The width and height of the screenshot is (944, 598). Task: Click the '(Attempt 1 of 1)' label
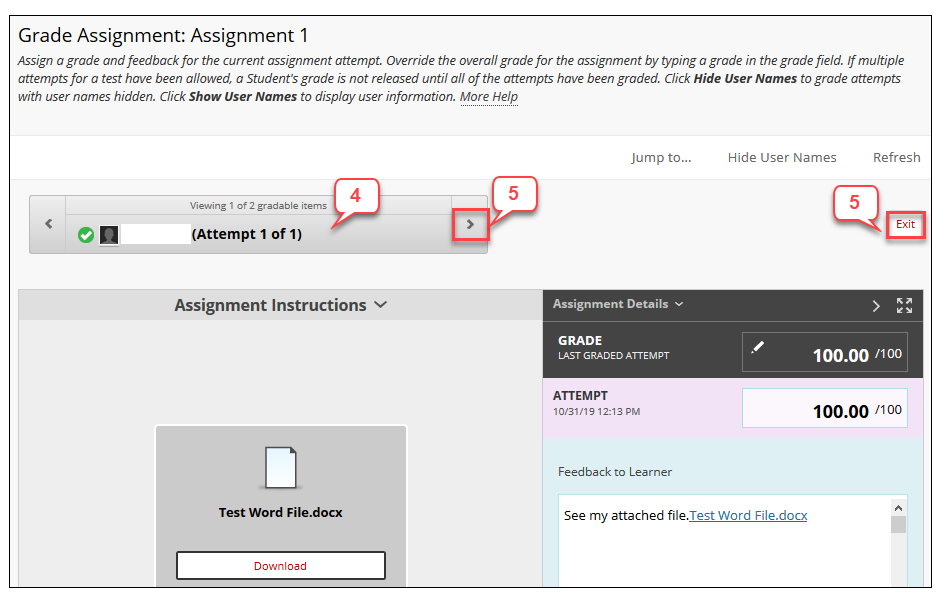pyautogui.click(x=246, y=234)
